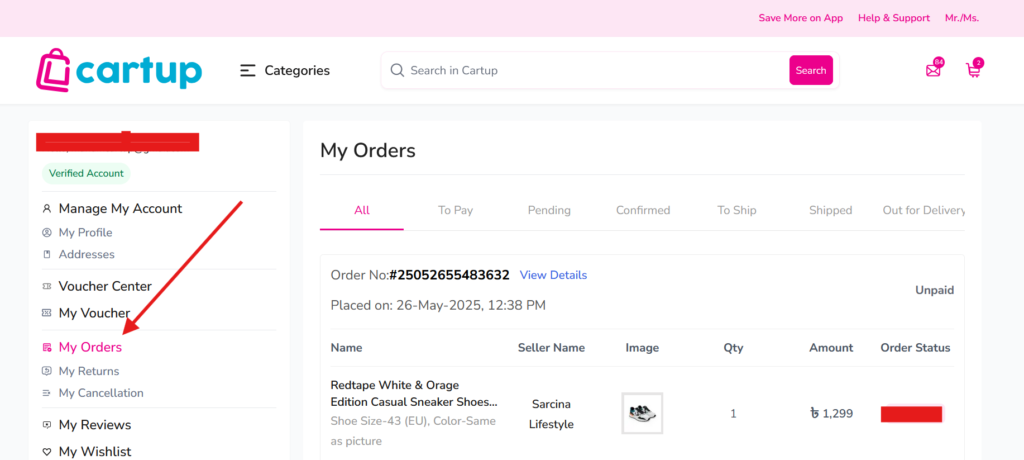Click the pink Search button
1024x460 pixels.
click(810, 70)
